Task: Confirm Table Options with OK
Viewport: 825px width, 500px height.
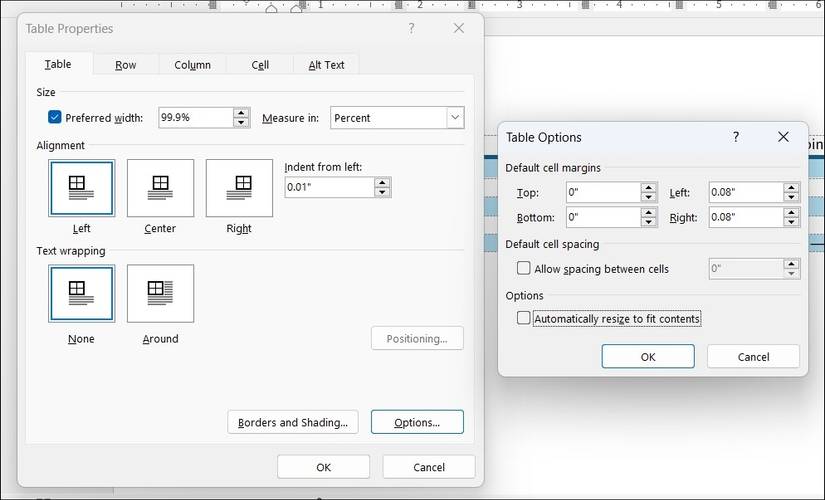Action: pos(648,356)
